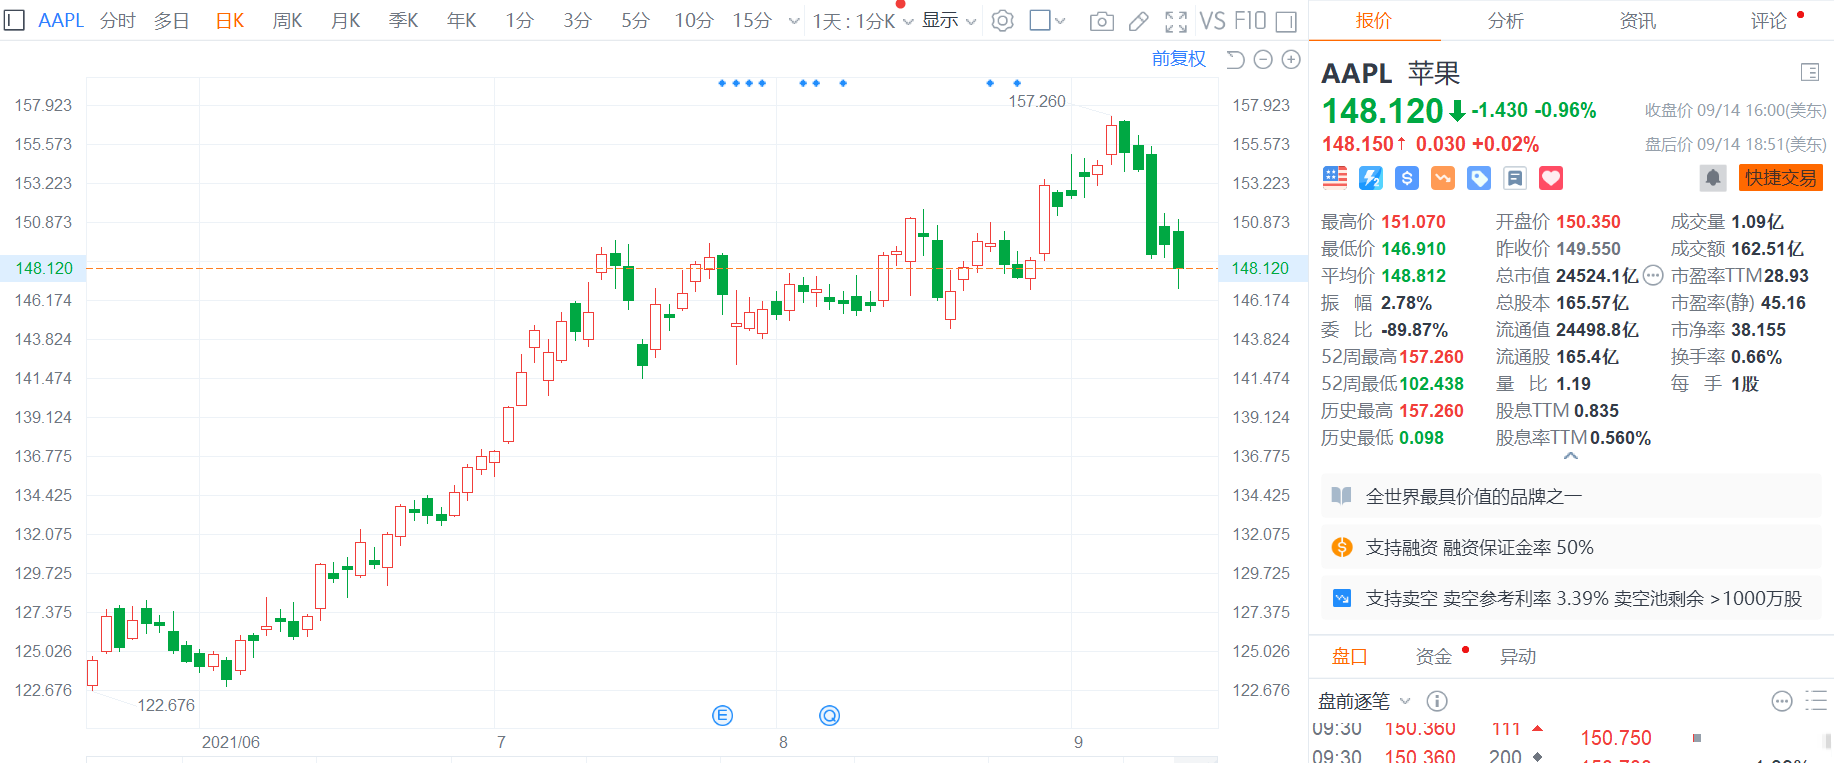
Task: Switch to 3分 three-minute chart
Action: click(577, 20)
